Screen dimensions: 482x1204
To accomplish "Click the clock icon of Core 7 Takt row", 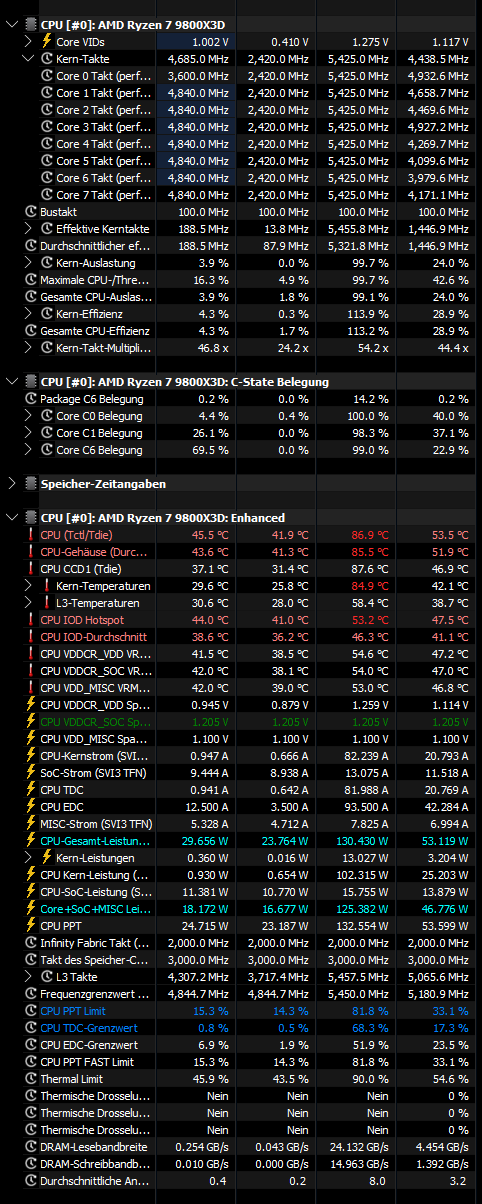I will (x=46, y=195).
